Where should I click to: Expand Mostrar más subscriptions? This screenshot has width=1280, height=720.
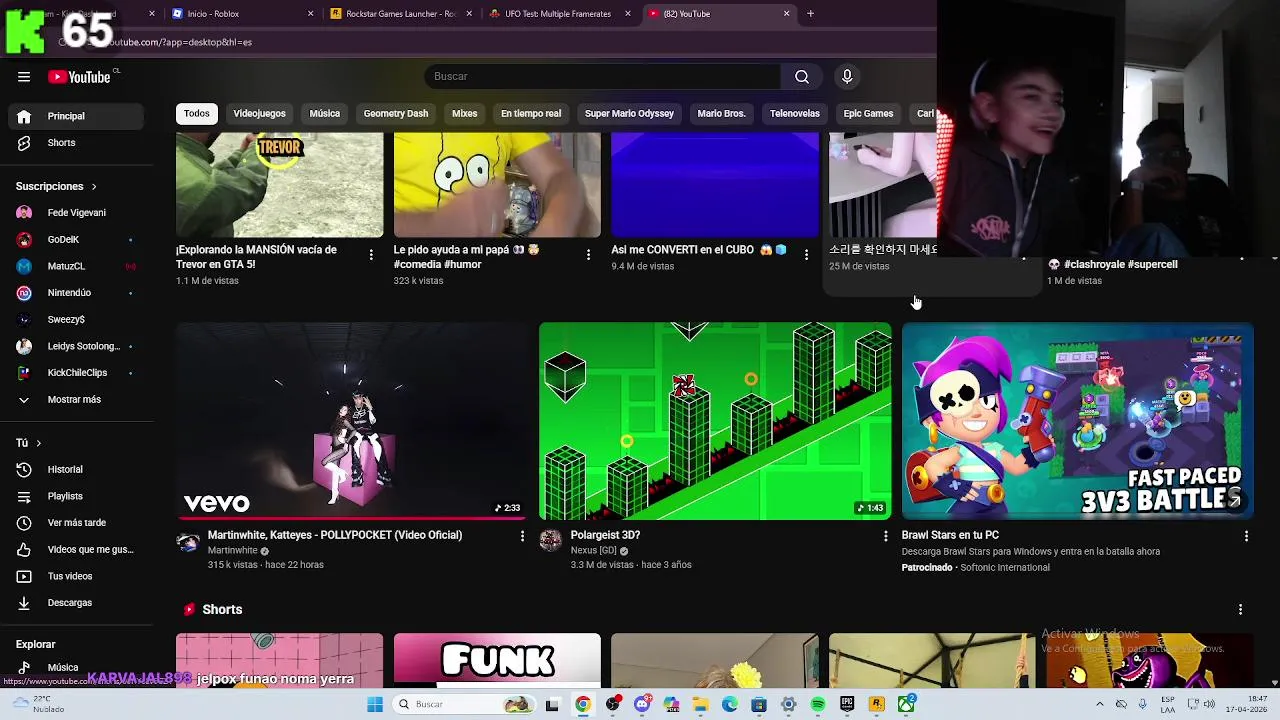pos(76,400)
